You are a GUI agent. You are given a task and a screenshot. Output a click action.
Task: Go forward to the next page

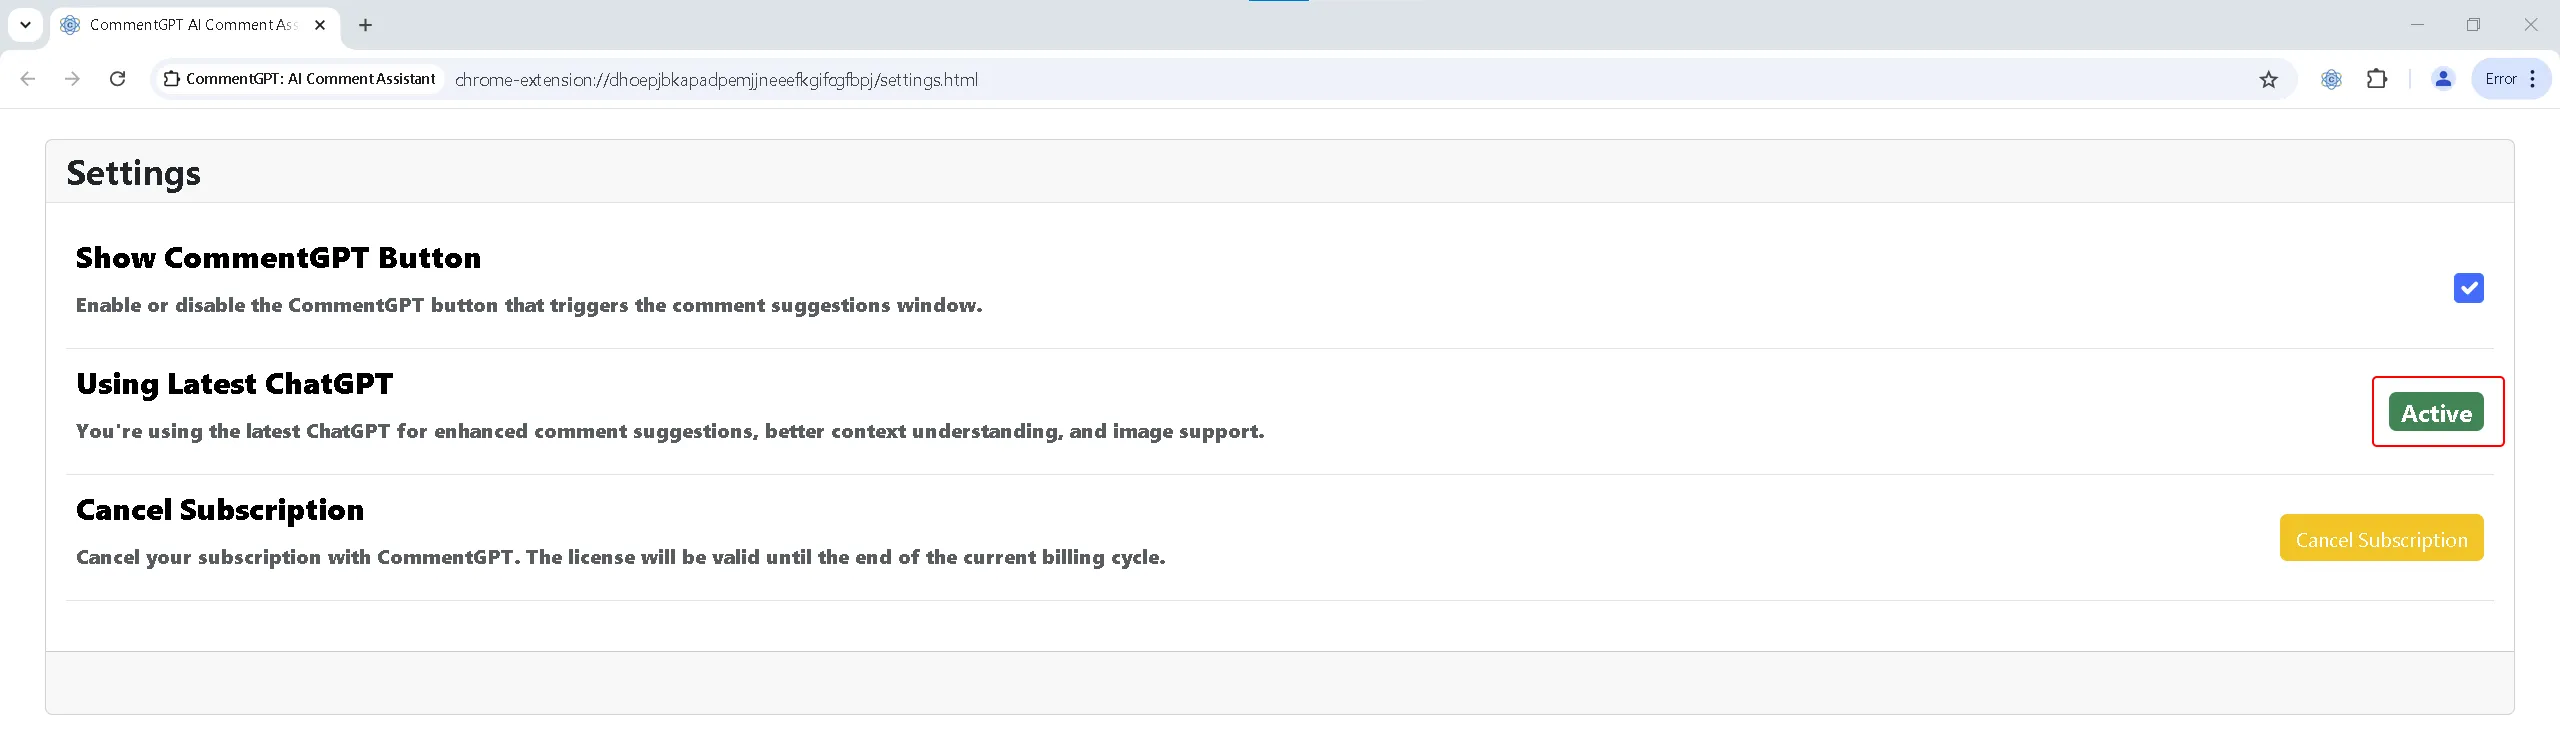(x=72, y=79)
